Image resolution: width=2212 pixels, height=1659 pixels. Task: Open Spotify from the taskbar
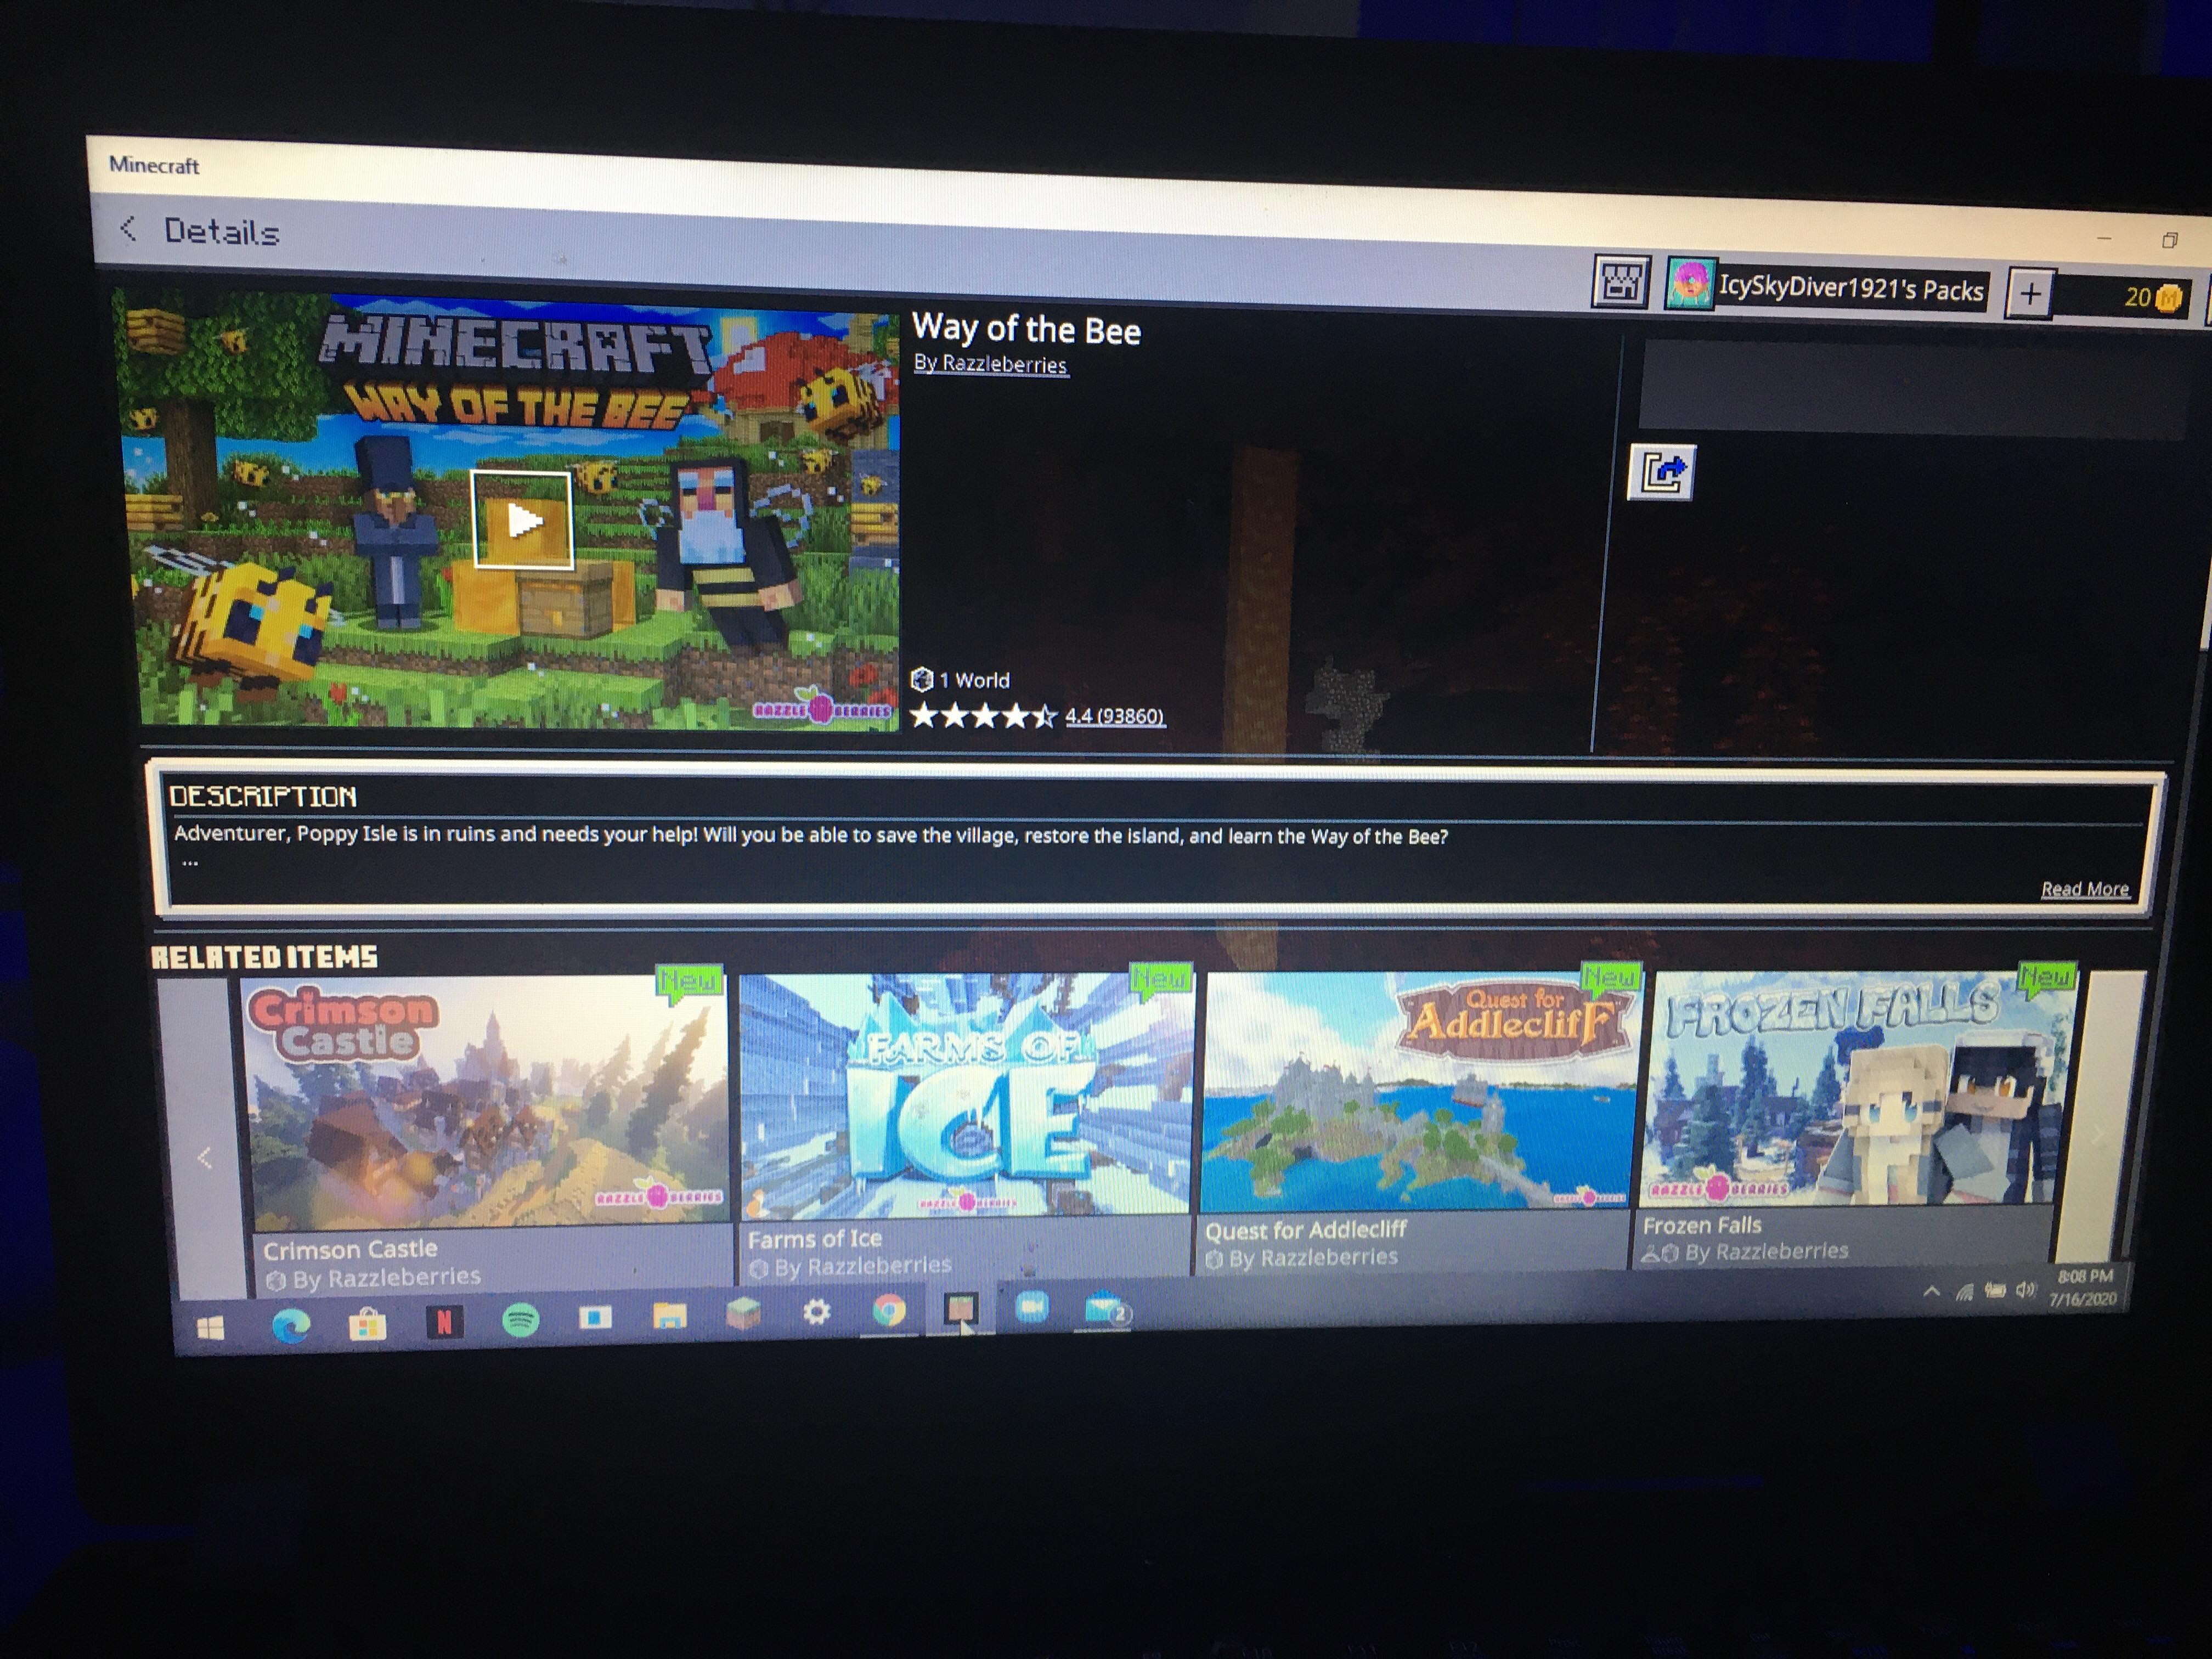520,1321
